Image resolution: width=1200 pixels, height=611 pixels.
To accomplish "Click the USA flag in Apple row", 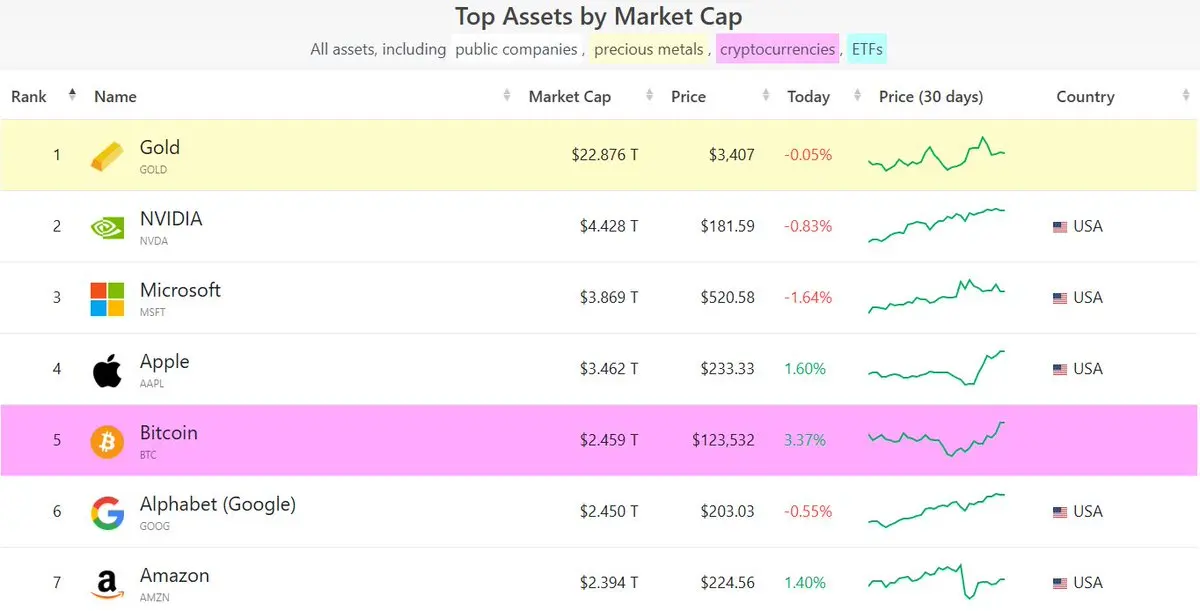I will [x=1060, y=370].
